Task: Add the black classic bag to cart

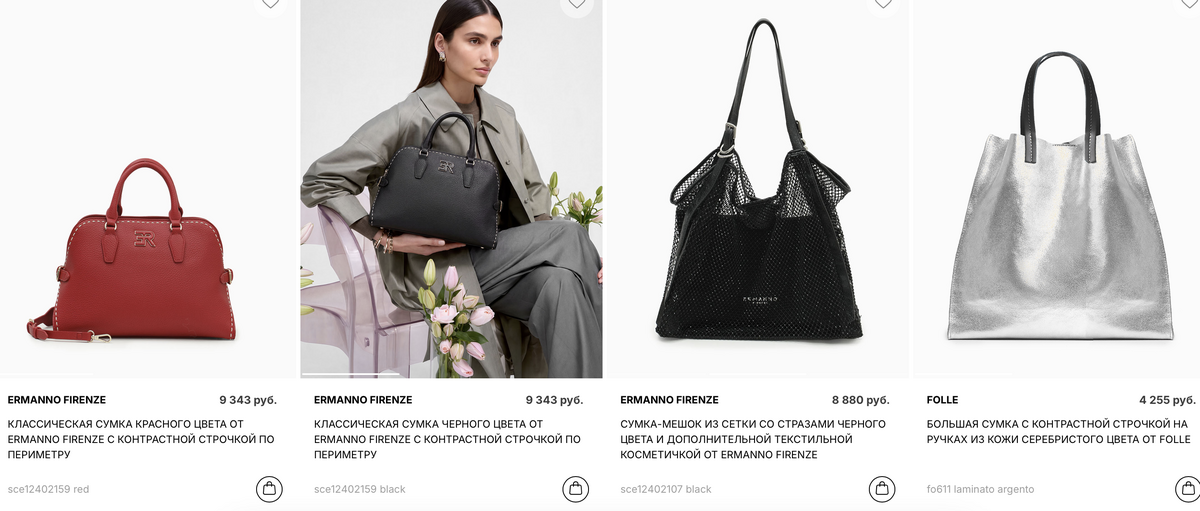Action: tap(575, 489)
